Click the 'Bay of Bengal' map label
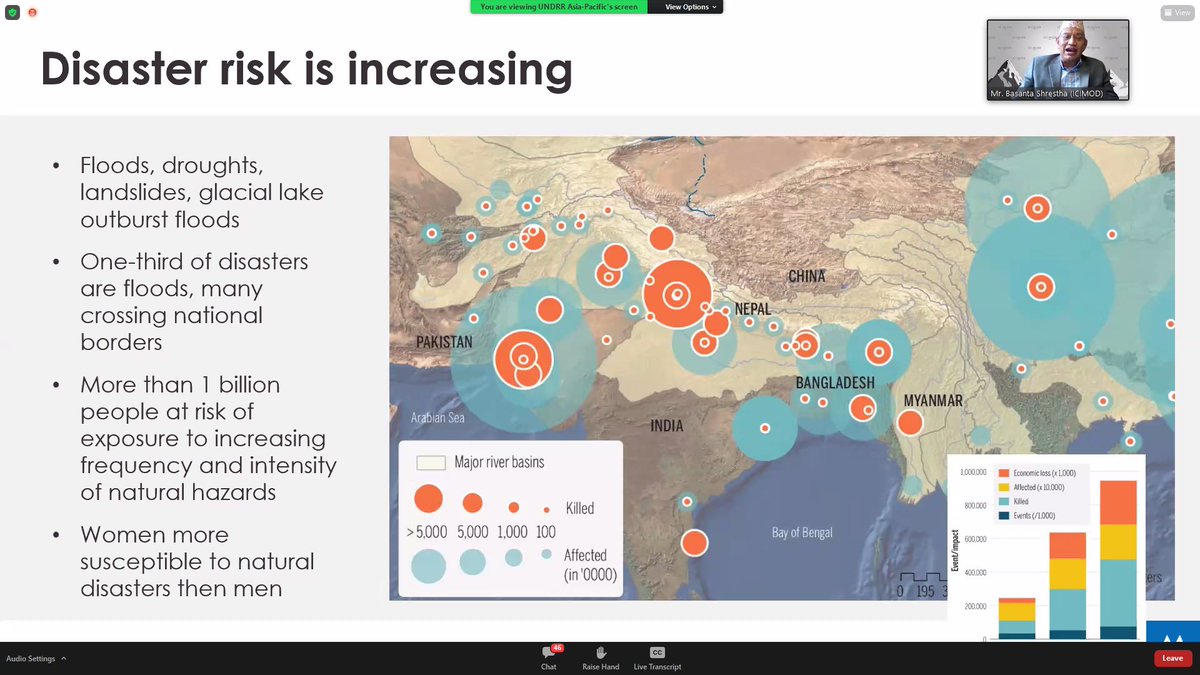 click(802, 533)
